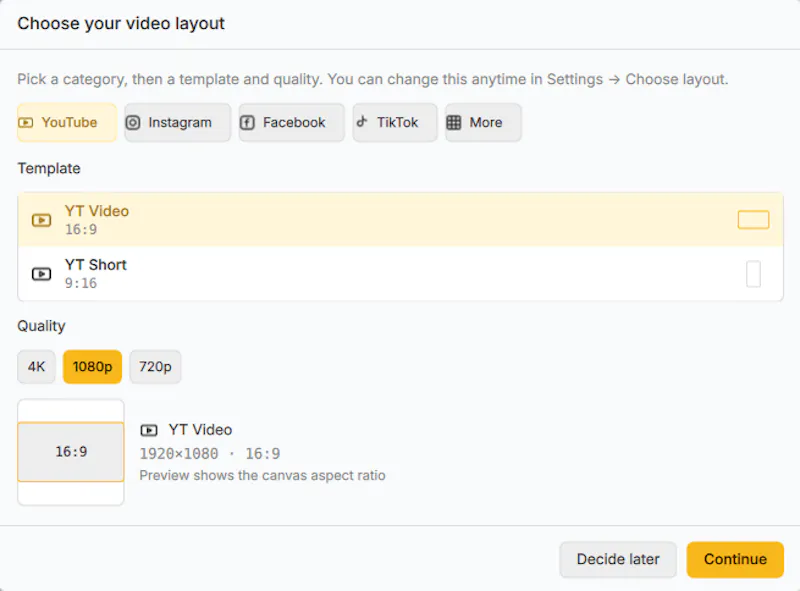
Task: Click the 1920×1080 resolution text
Action: click(x=179, y=454)
